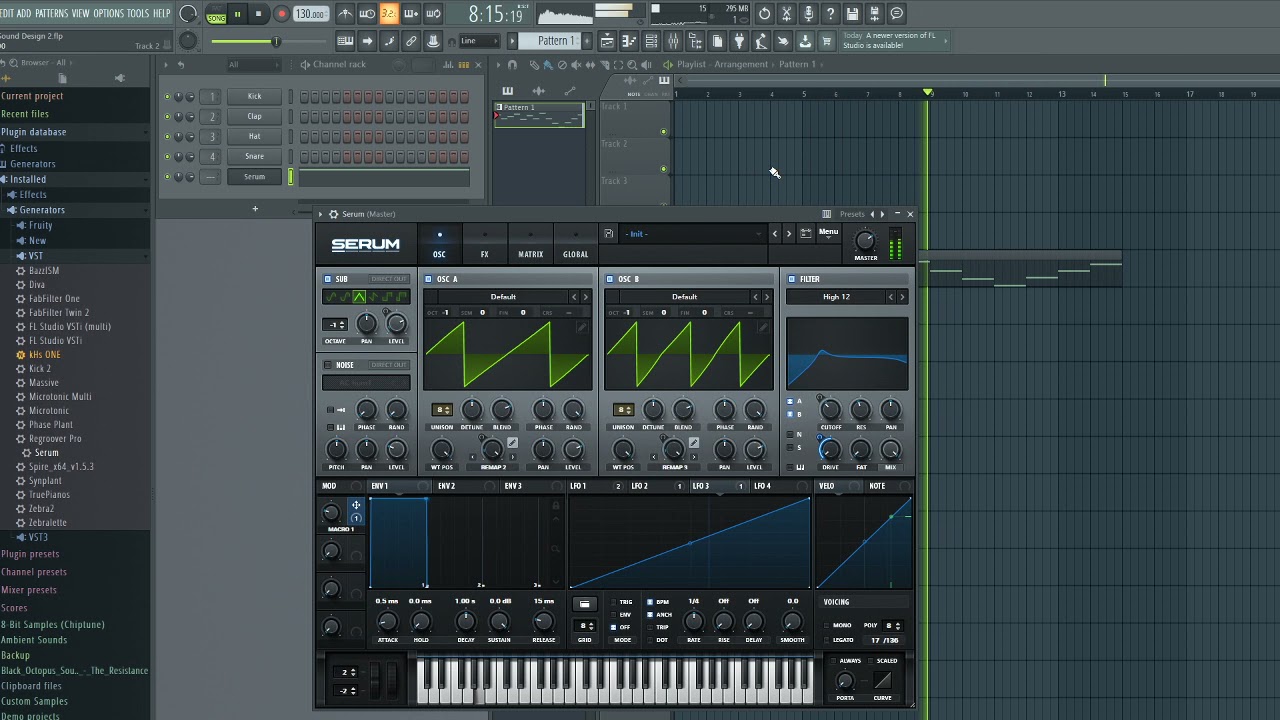
Task: Toggle the metronome icon
Action: 345,14
